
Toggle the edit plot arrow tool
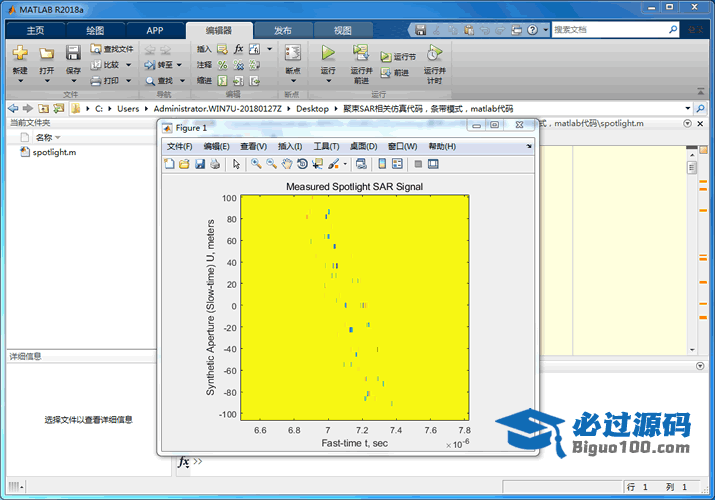237,164
